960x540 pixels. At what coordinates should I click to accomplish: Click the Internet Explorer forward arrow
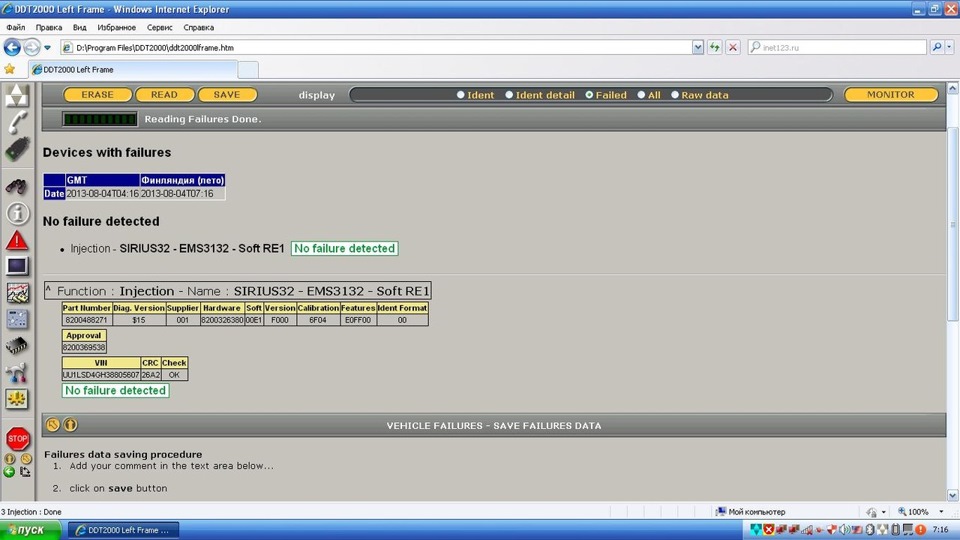31,47
